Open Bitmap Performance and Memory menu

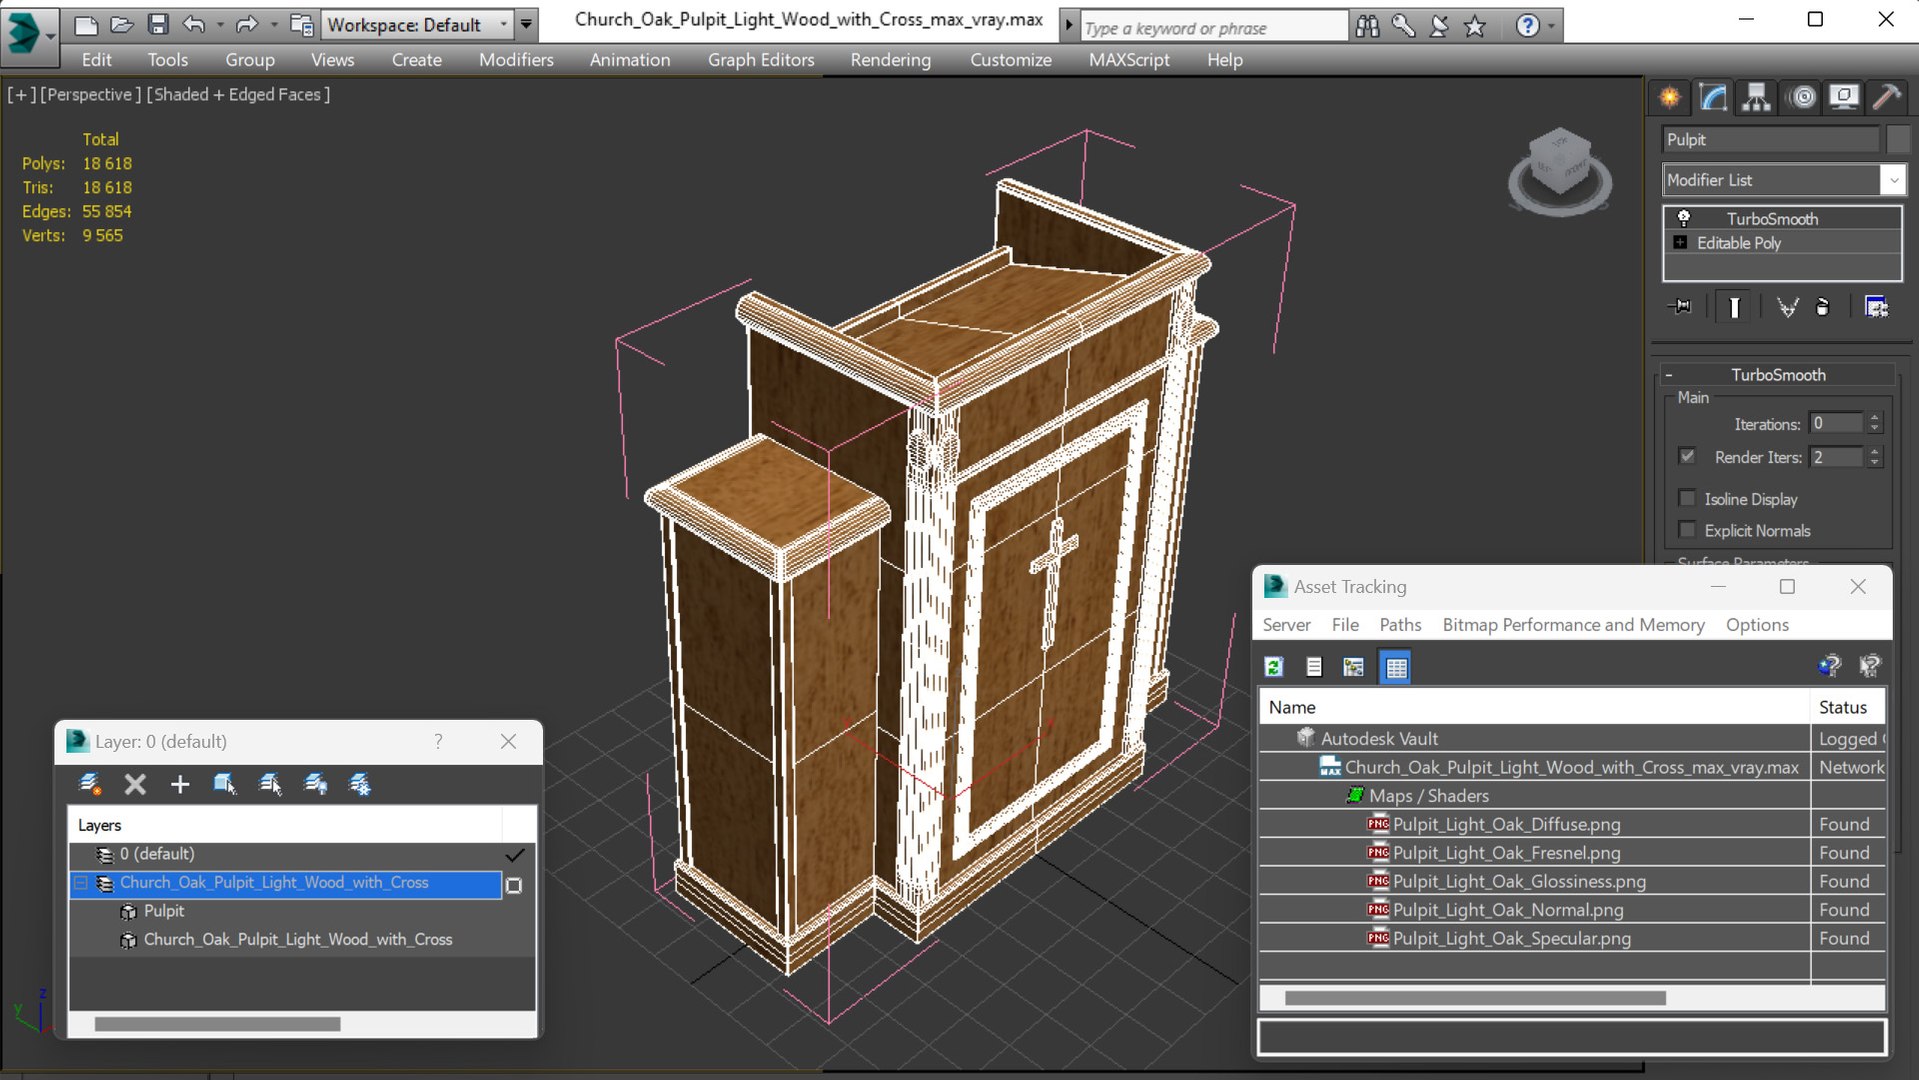click(1573, 625)
